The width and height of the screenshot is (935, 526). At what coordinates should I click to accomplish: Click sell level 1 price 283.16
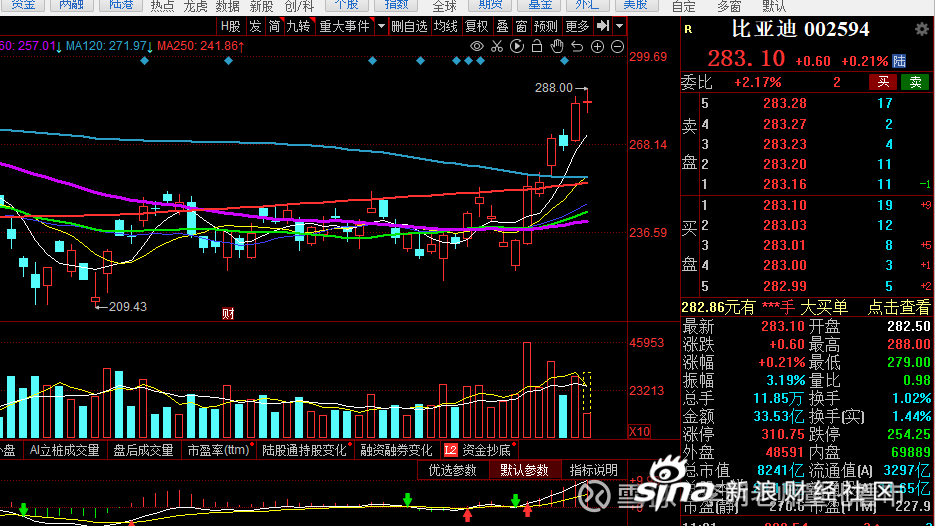point(785,184)
